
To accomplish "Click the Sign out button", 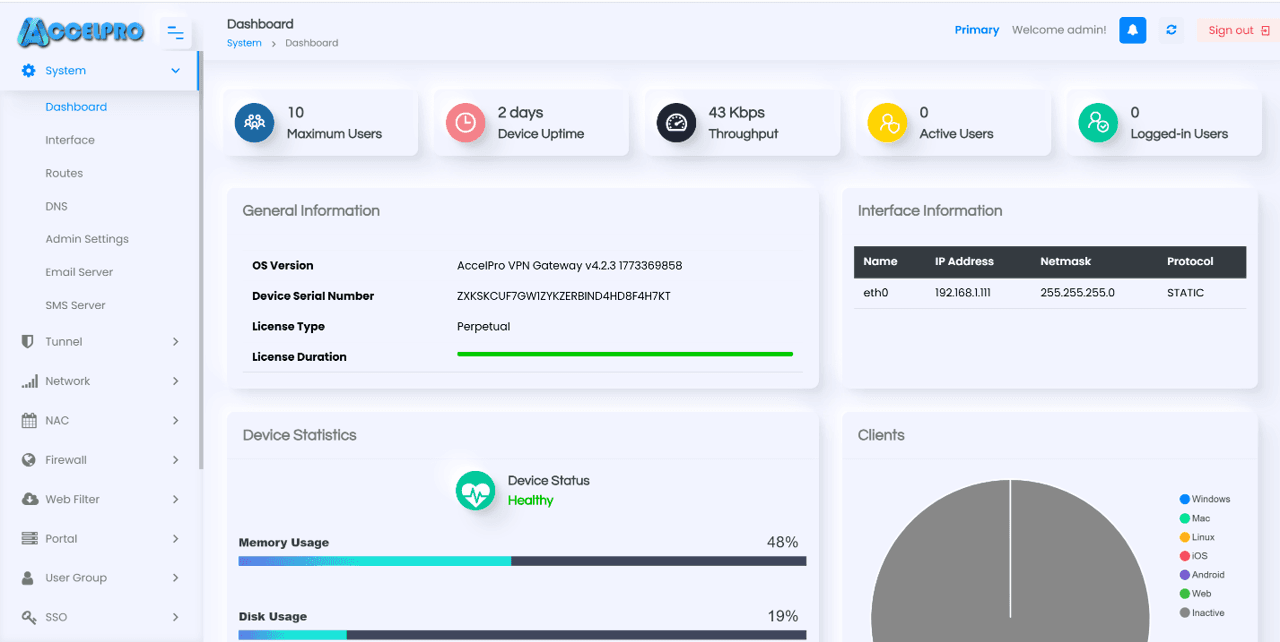I will [x=1238, y=30].
